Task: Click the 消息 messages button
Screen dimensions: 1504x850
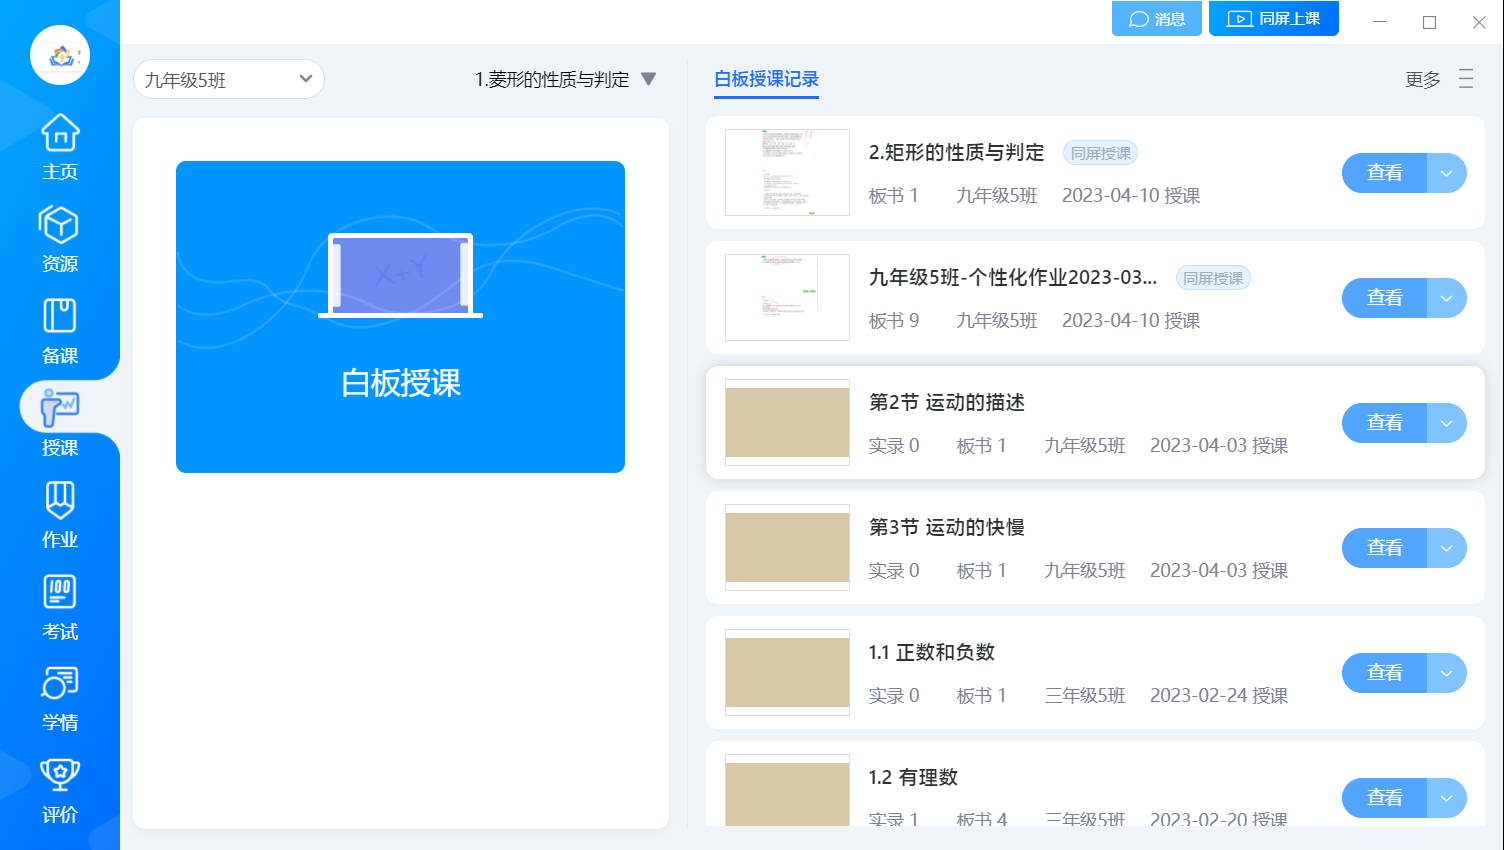Action: (x=1156, y=19)
